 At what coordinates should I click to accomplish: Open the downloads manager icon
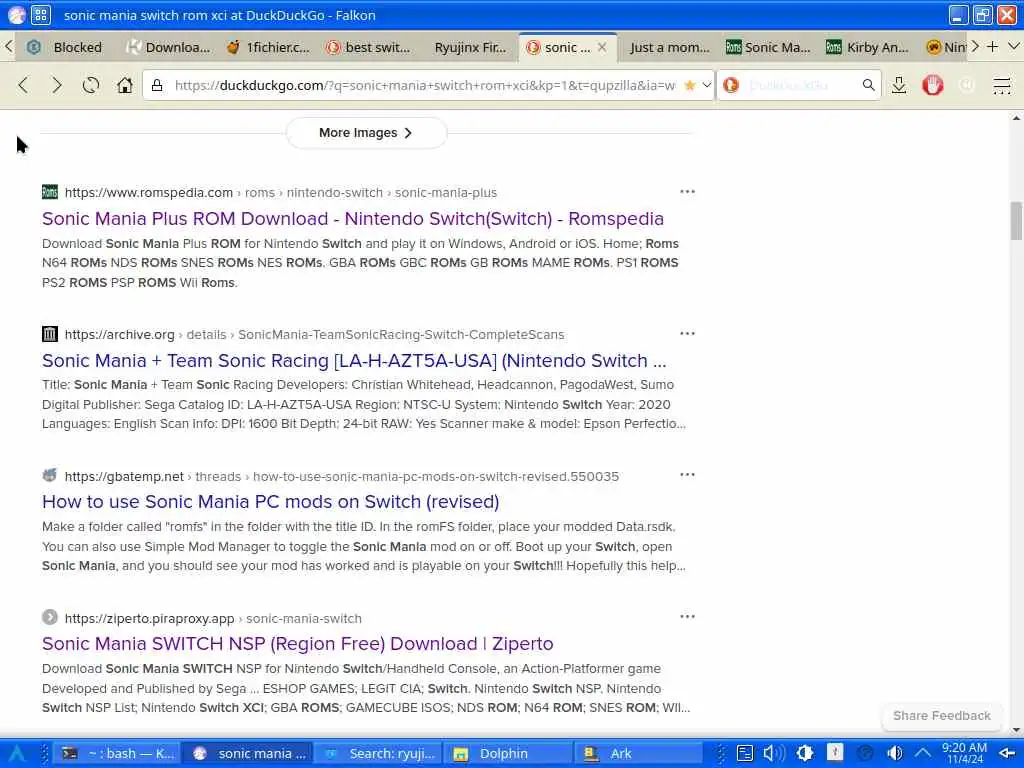[x=899, y=85]
